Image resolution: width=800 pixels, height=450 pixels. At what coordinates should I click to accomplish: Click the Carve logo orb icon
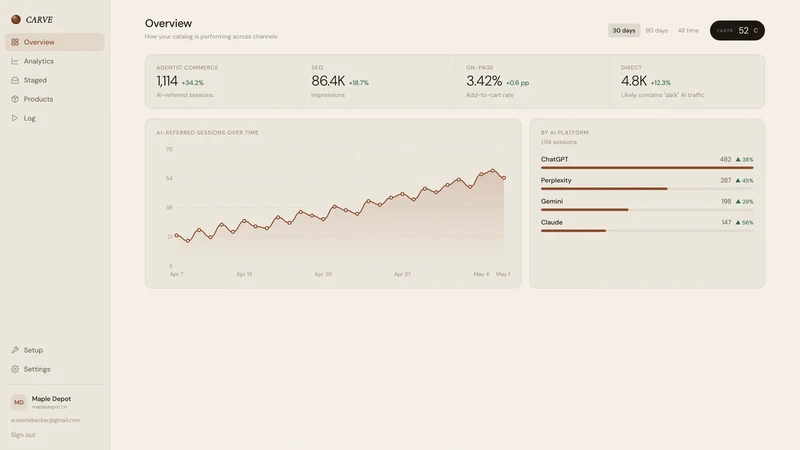click(x=16, y=19)
